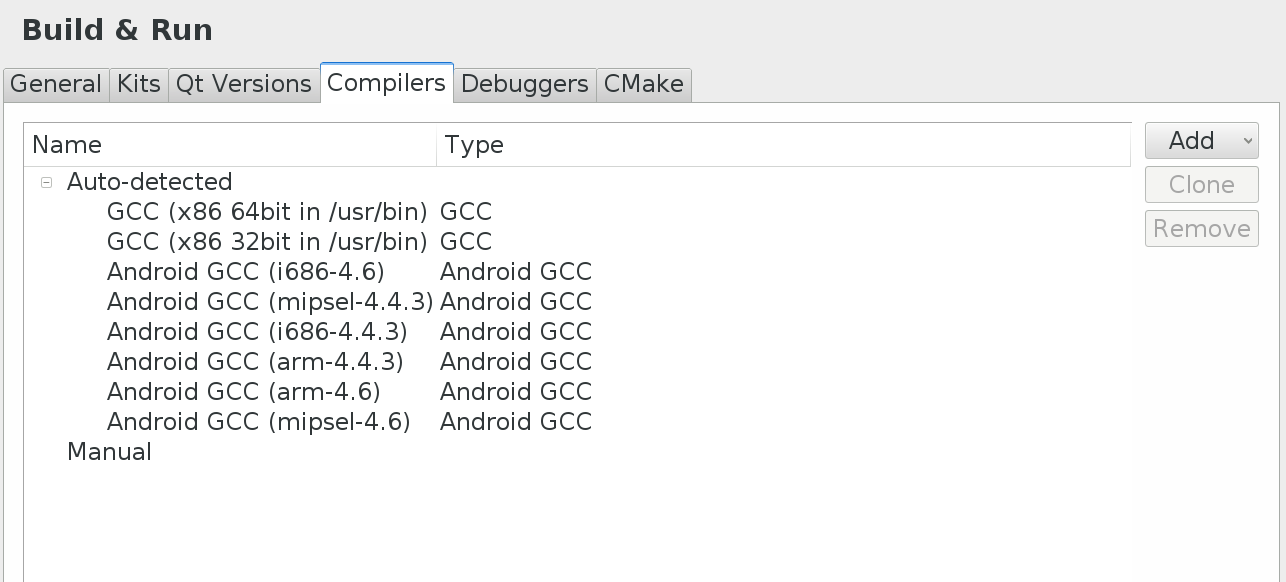Click the Clone button
1286x582 pixels.
[1201, 185]
